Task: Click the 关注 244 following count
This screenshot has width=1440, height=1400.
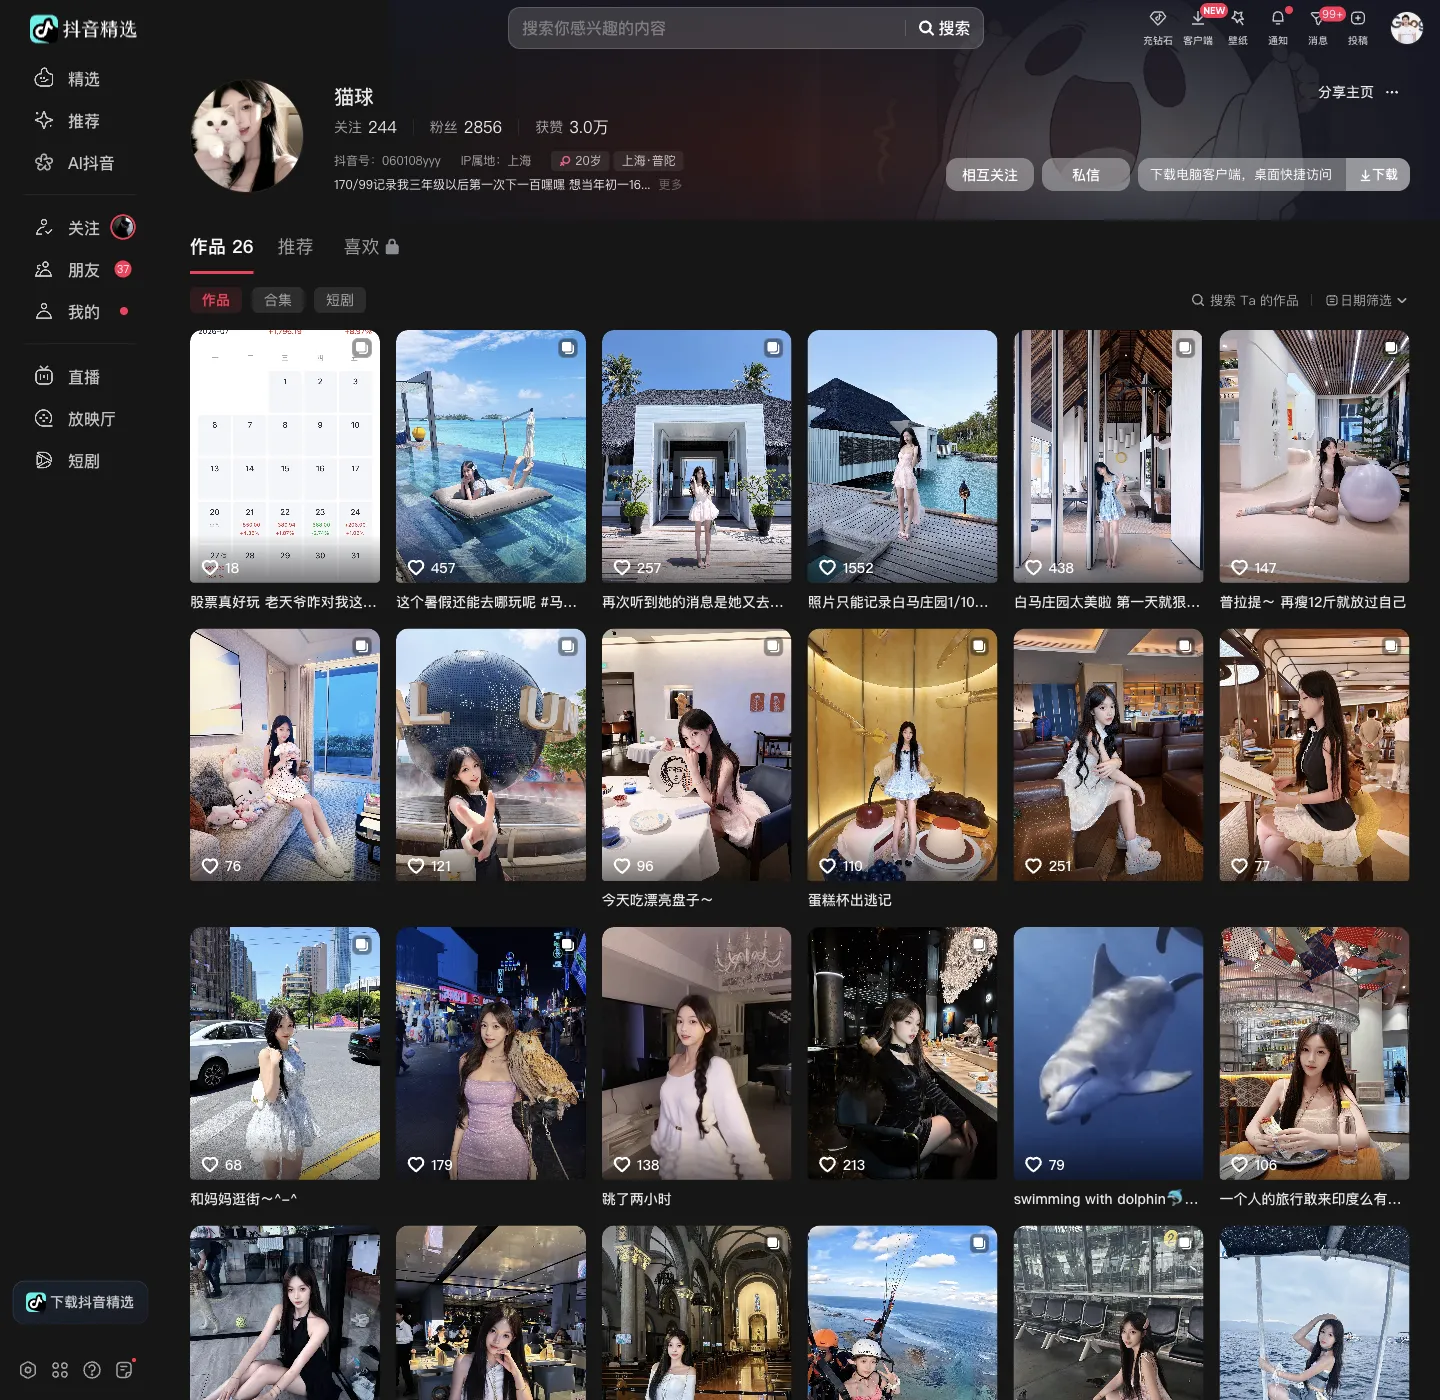Action: pyautogui.click(x=365, y=127)
